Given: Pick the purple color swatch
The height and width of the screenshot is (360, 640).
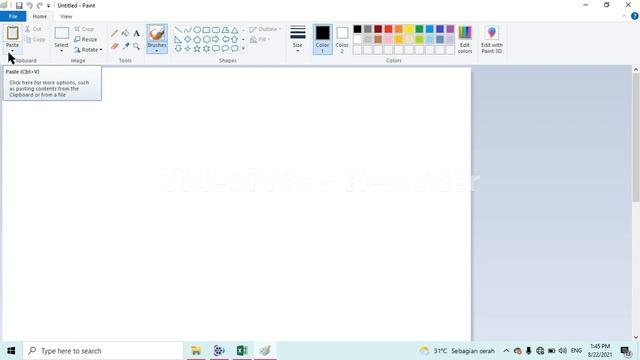Looking at the screenshot, I should point(450,29).
